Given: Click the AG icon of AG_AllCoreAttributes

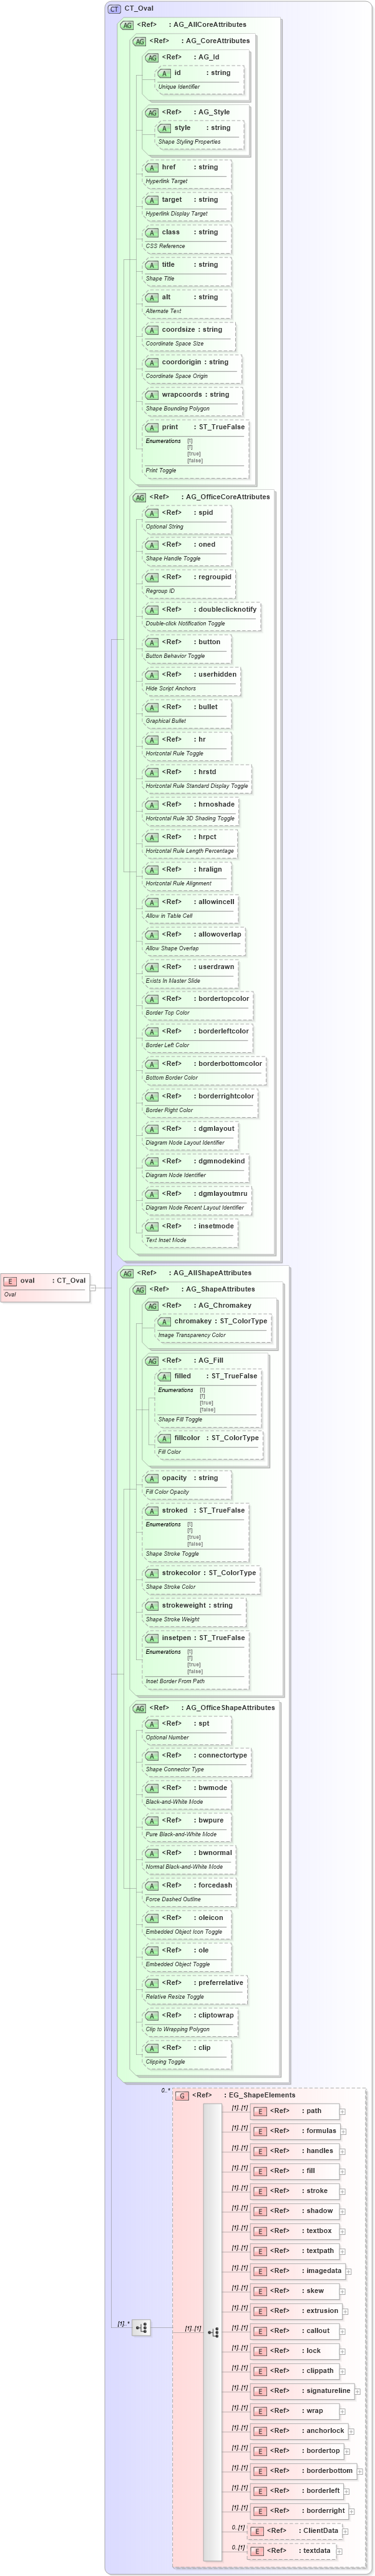Looking at the screenshot, I should pos(127,25).
